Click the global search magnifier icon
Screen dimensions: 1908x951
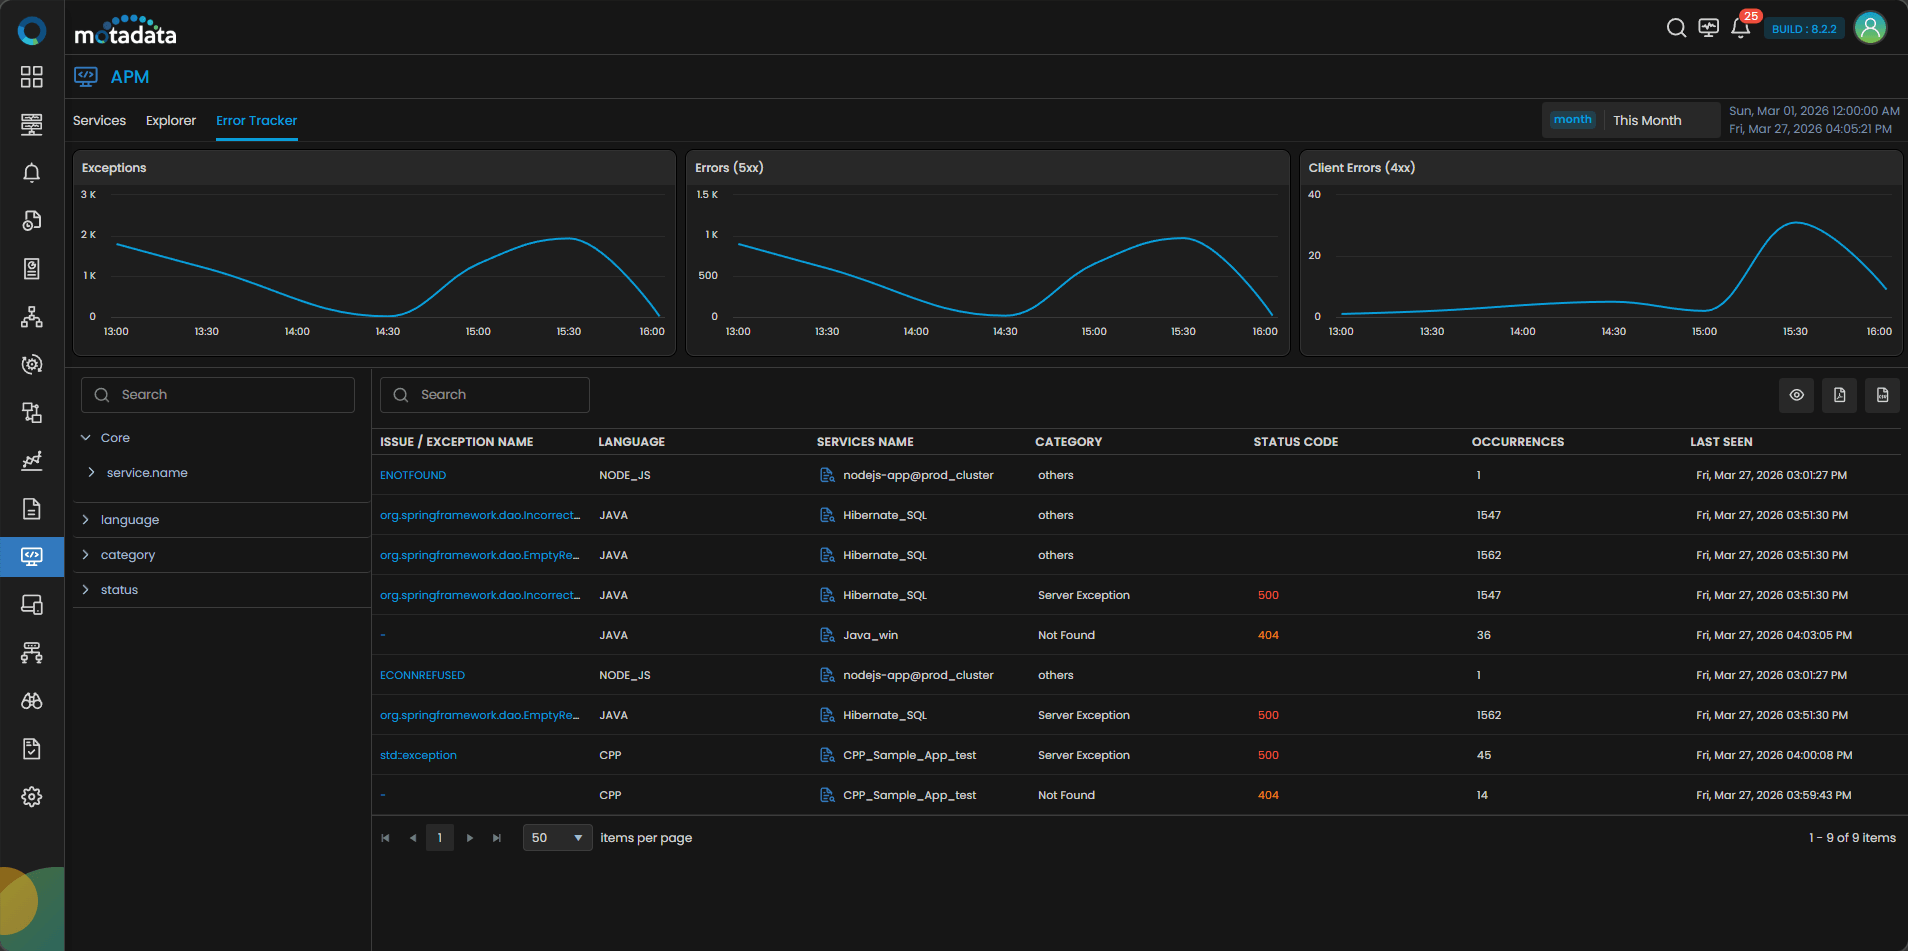point(1676,28)
